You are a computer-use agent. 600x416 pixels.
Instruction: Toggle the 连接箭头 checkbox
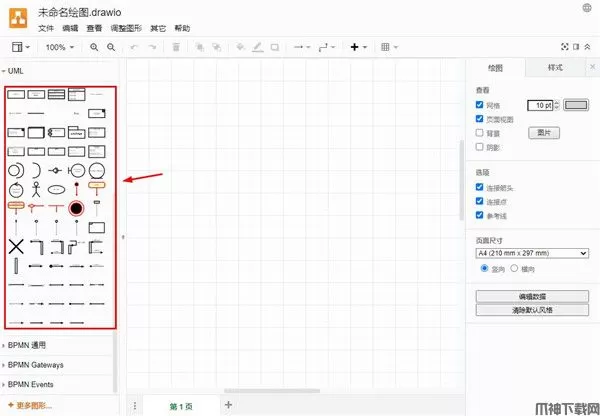[479, 187]
